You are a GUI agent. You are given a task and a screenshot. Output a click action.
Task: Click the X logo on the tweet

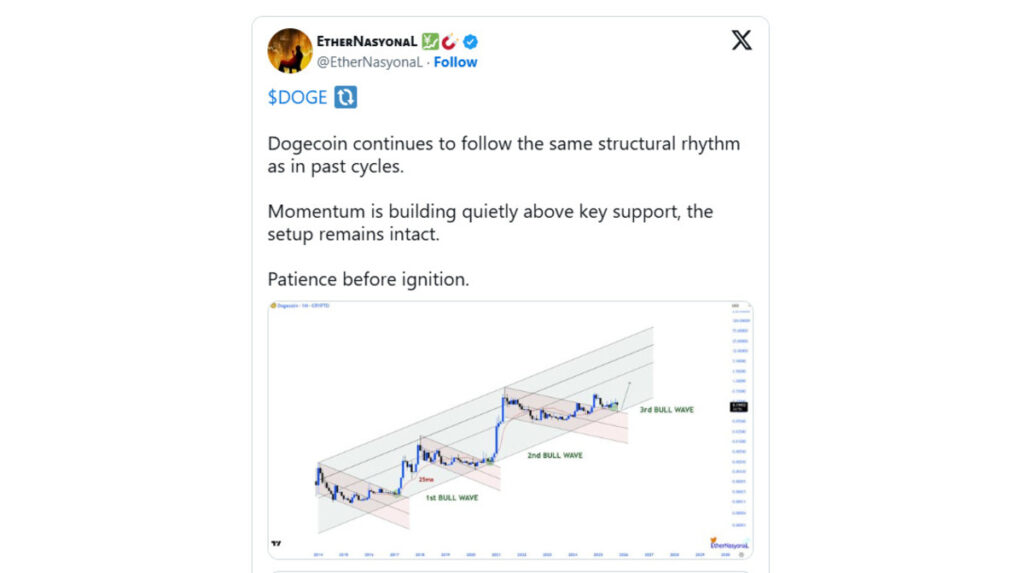click(x=741, y=41)
